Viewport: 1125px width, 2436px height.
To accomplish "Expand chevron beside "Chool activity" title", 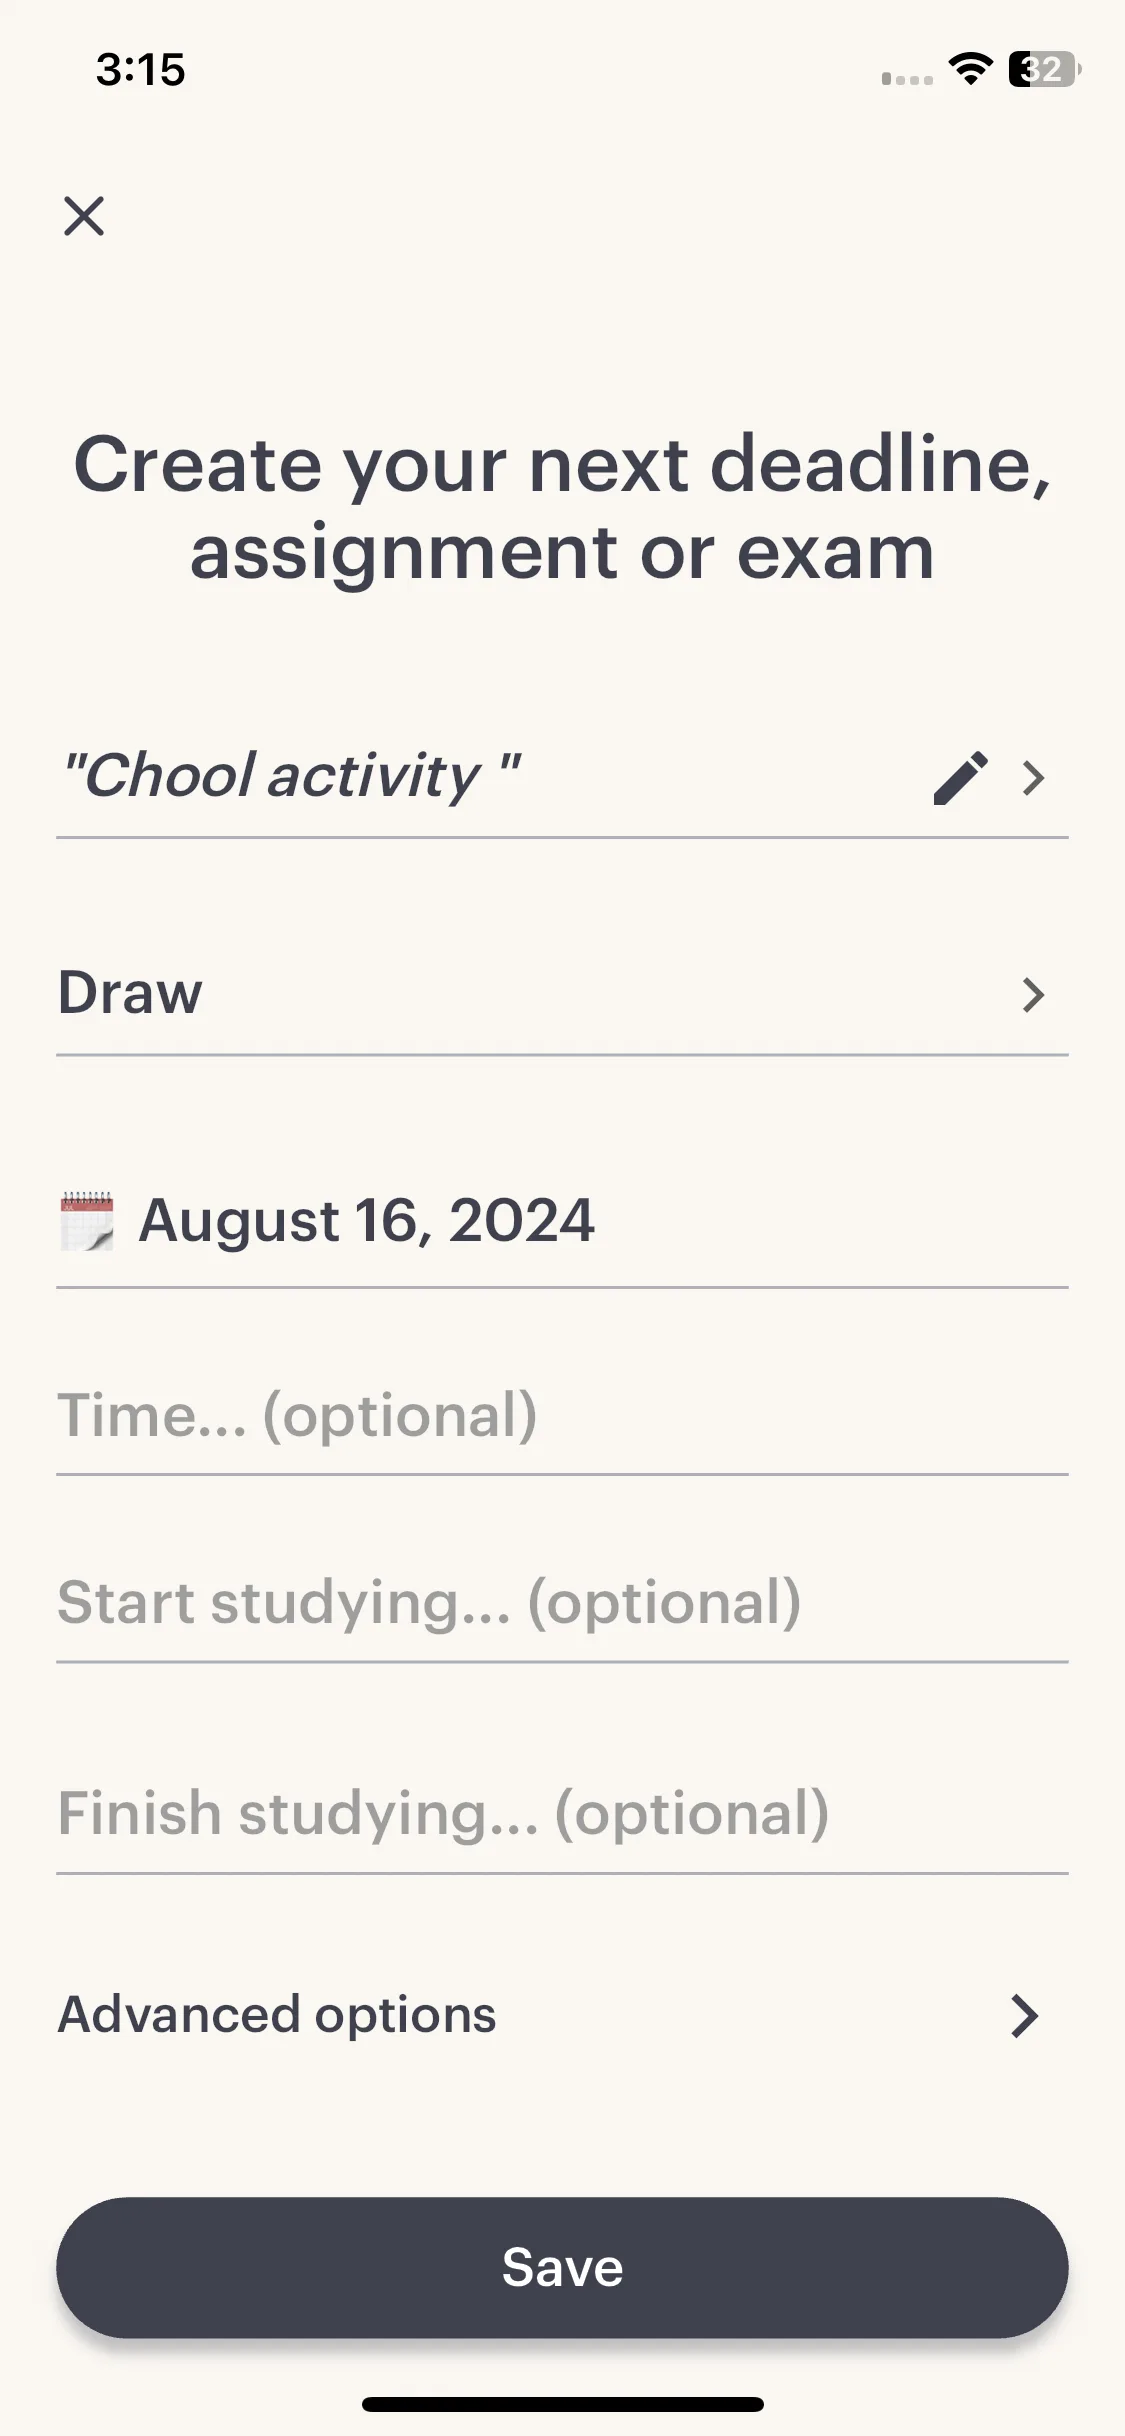I will click(1034, 778).
